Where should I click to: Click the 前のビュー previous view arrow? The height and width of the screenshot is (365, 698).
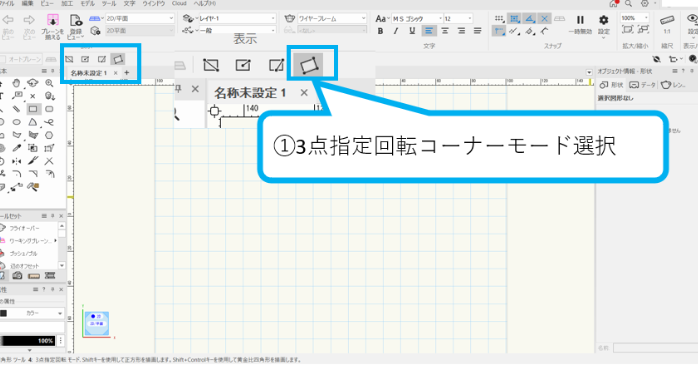click(x=8, y=20)
